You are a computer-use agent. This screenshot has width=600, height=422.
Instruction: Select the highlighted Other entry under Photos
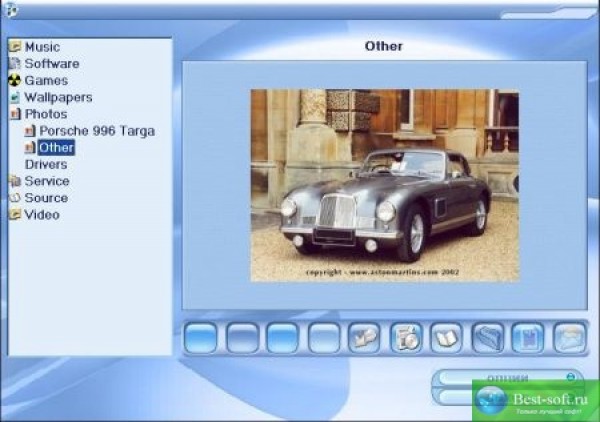(56, 148)
